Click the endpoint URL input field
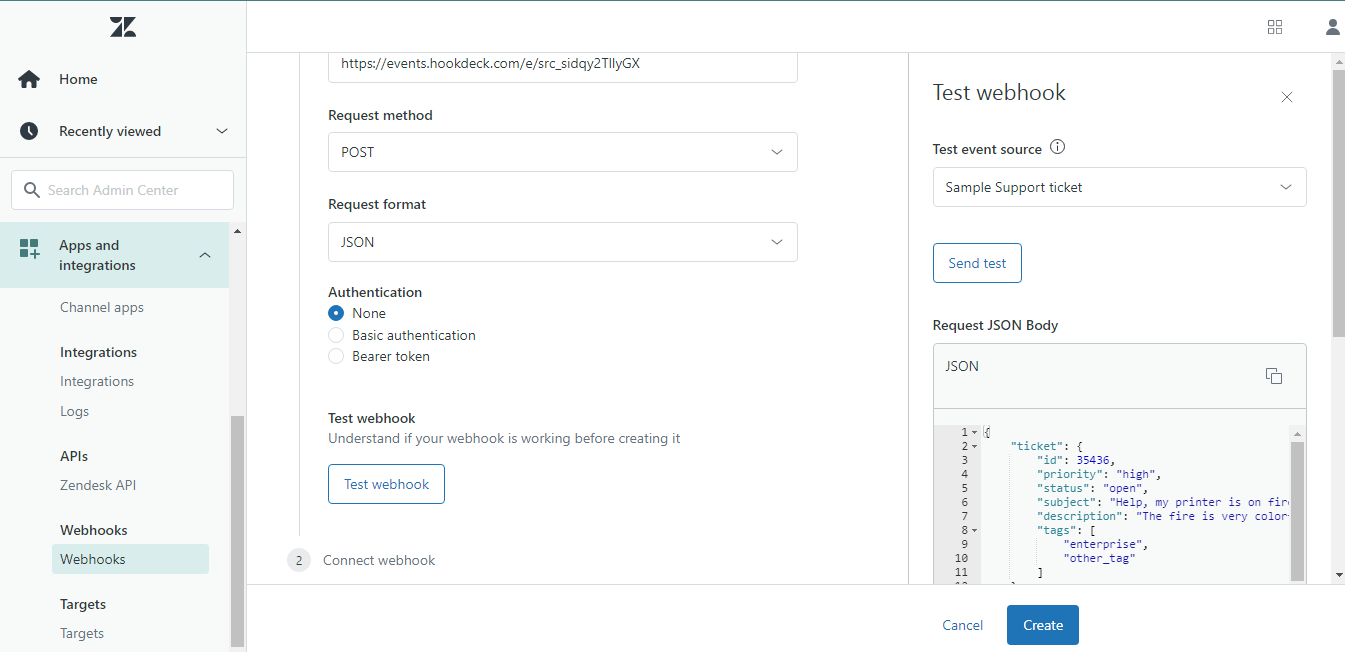This screenshot has height=652, width=1345. pos(562,63)
